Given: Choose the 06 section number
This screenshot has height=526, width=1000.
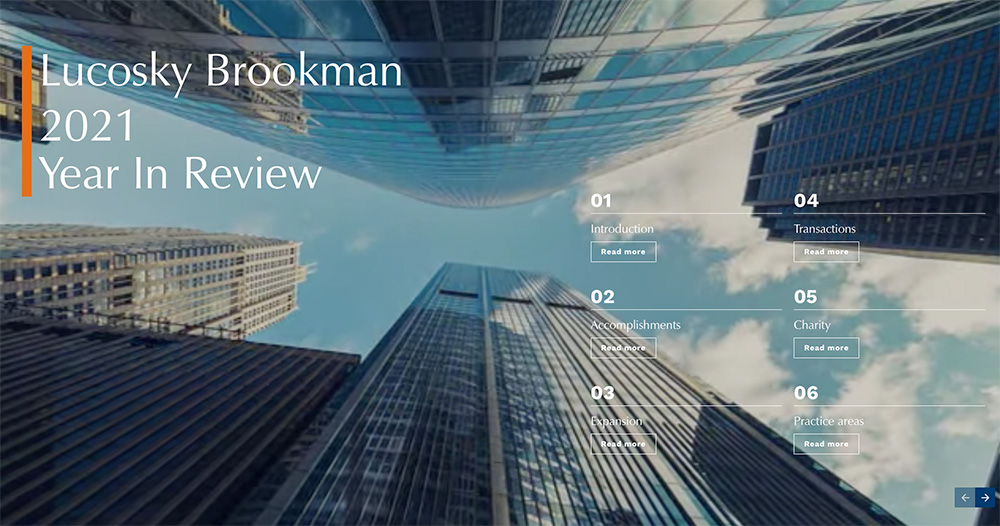Looking at the screenshot, I should [x=806, y=393].
